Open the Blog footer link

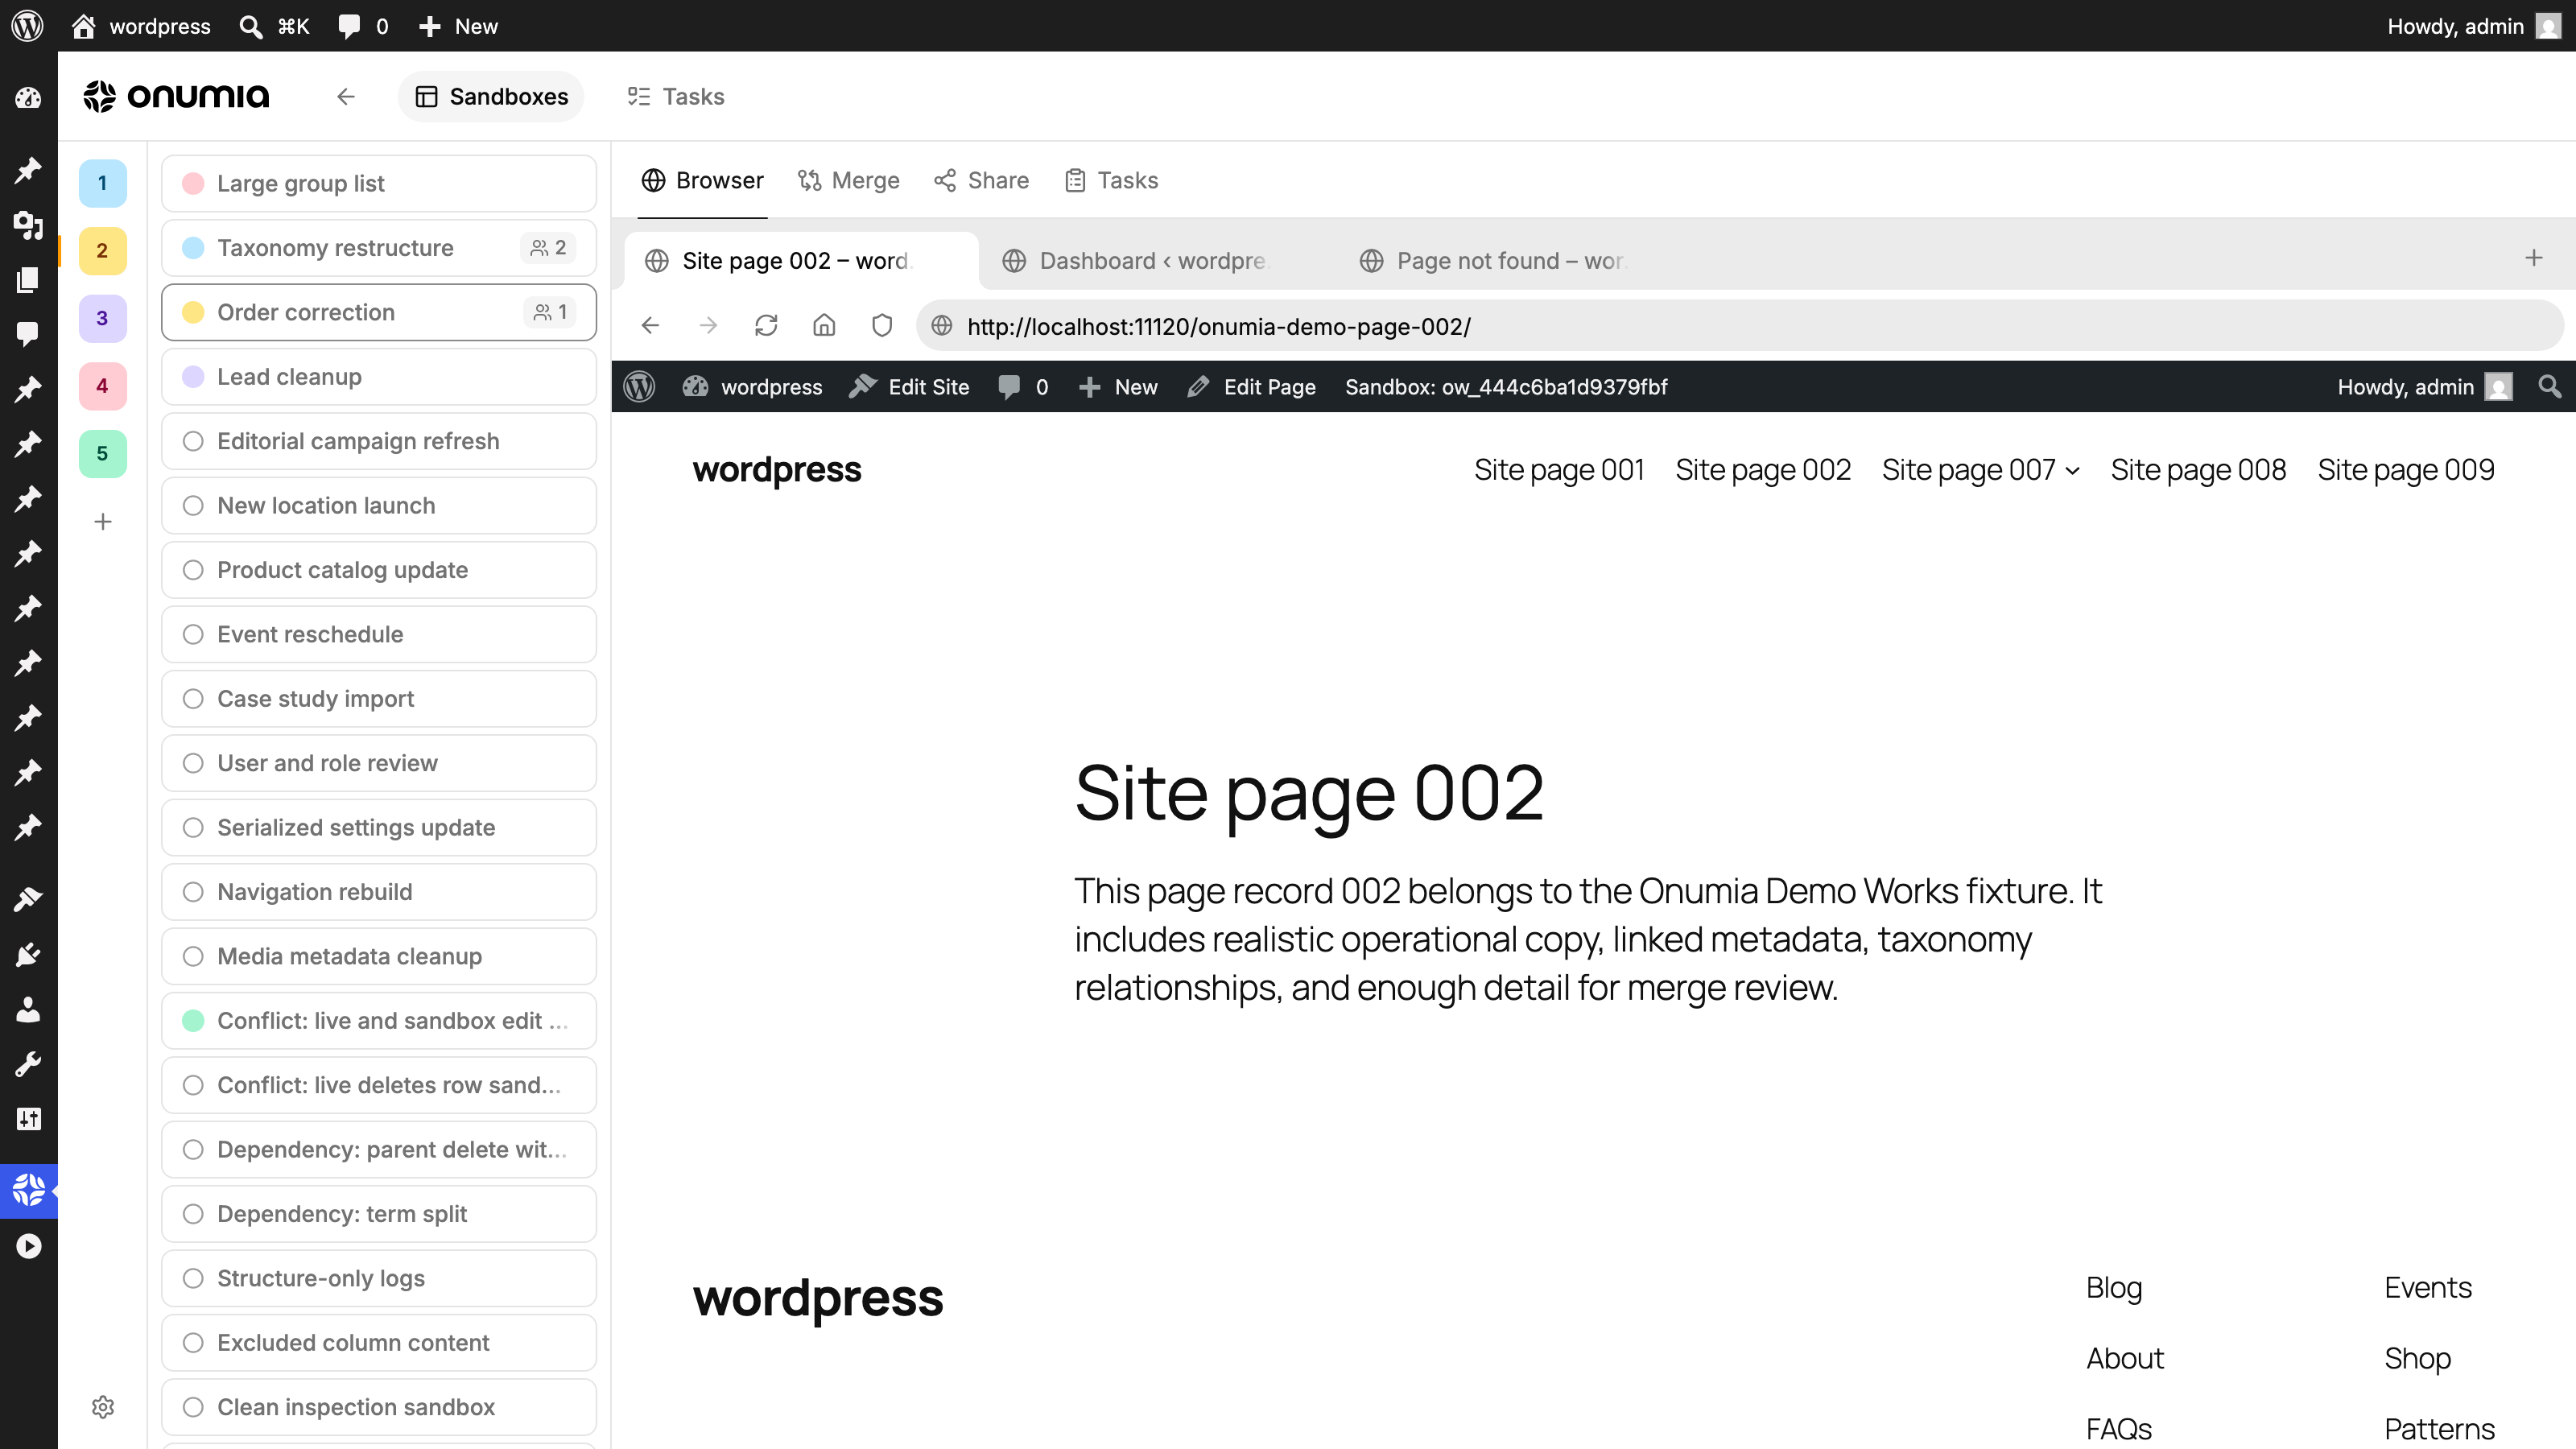tap(2114, 1287)
